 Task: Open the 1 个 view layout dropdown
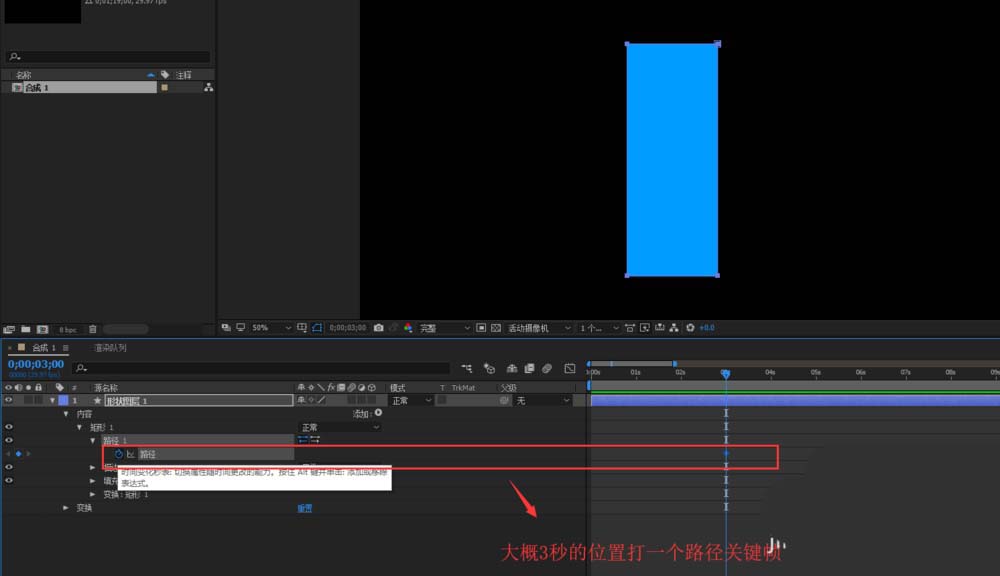pyautogui.click(x=599, y=328)
